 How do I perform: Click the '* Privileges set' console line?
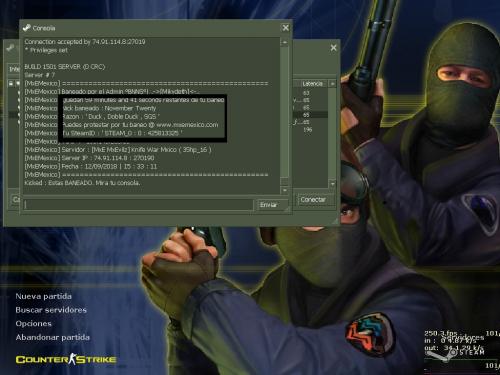(x=46, y=50)
